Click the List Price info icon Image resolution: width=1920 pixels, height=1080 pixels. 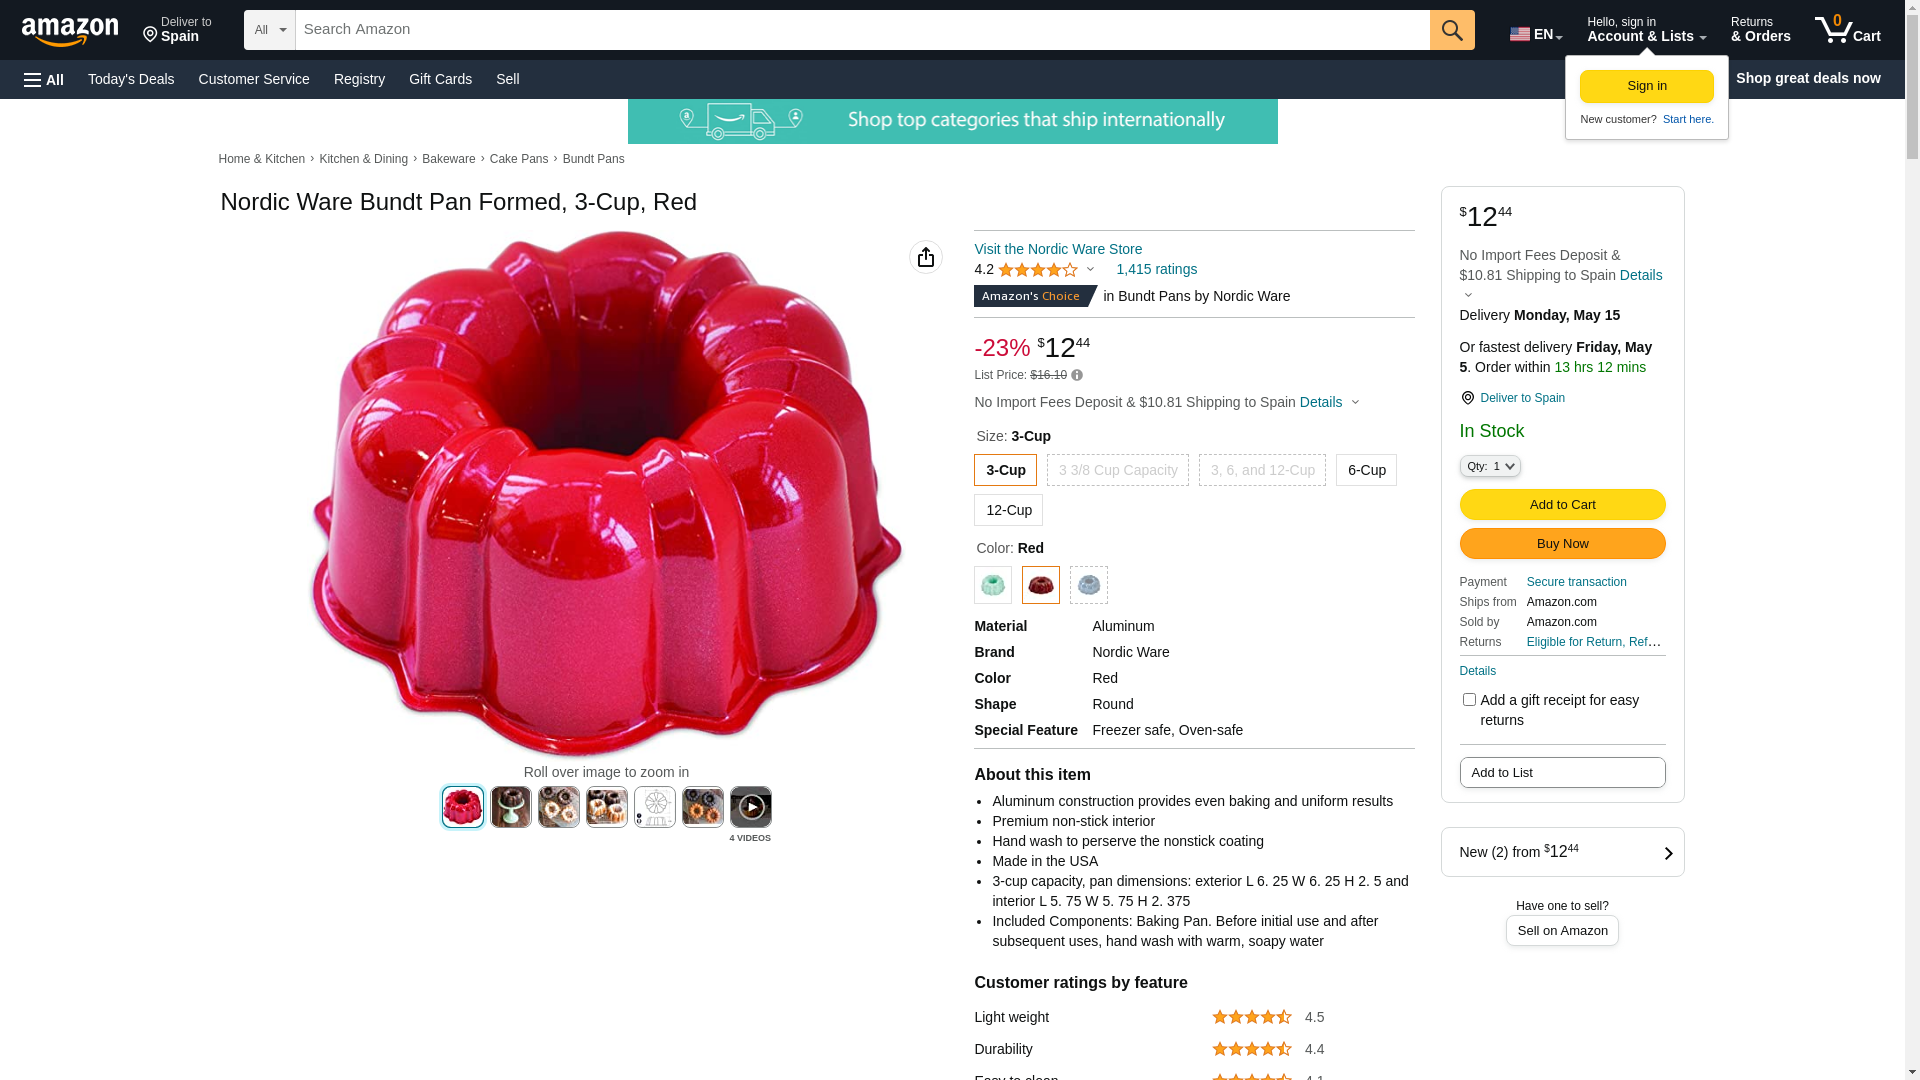tap(1077, 376)
